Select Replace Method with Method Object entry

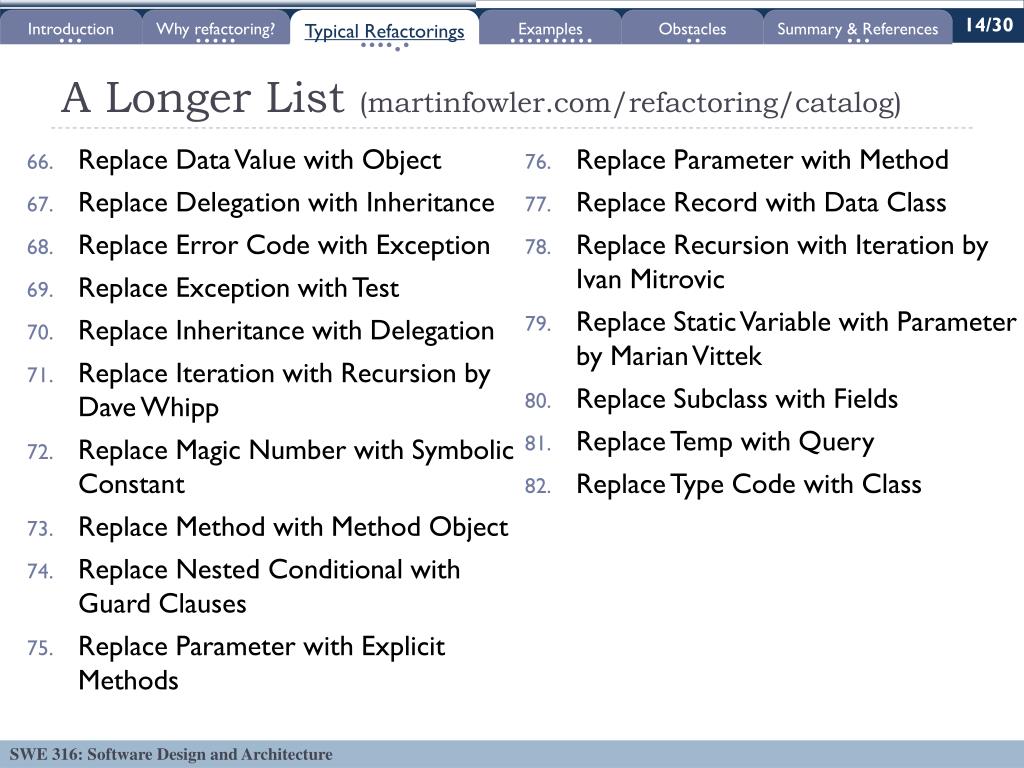point(293,528)
